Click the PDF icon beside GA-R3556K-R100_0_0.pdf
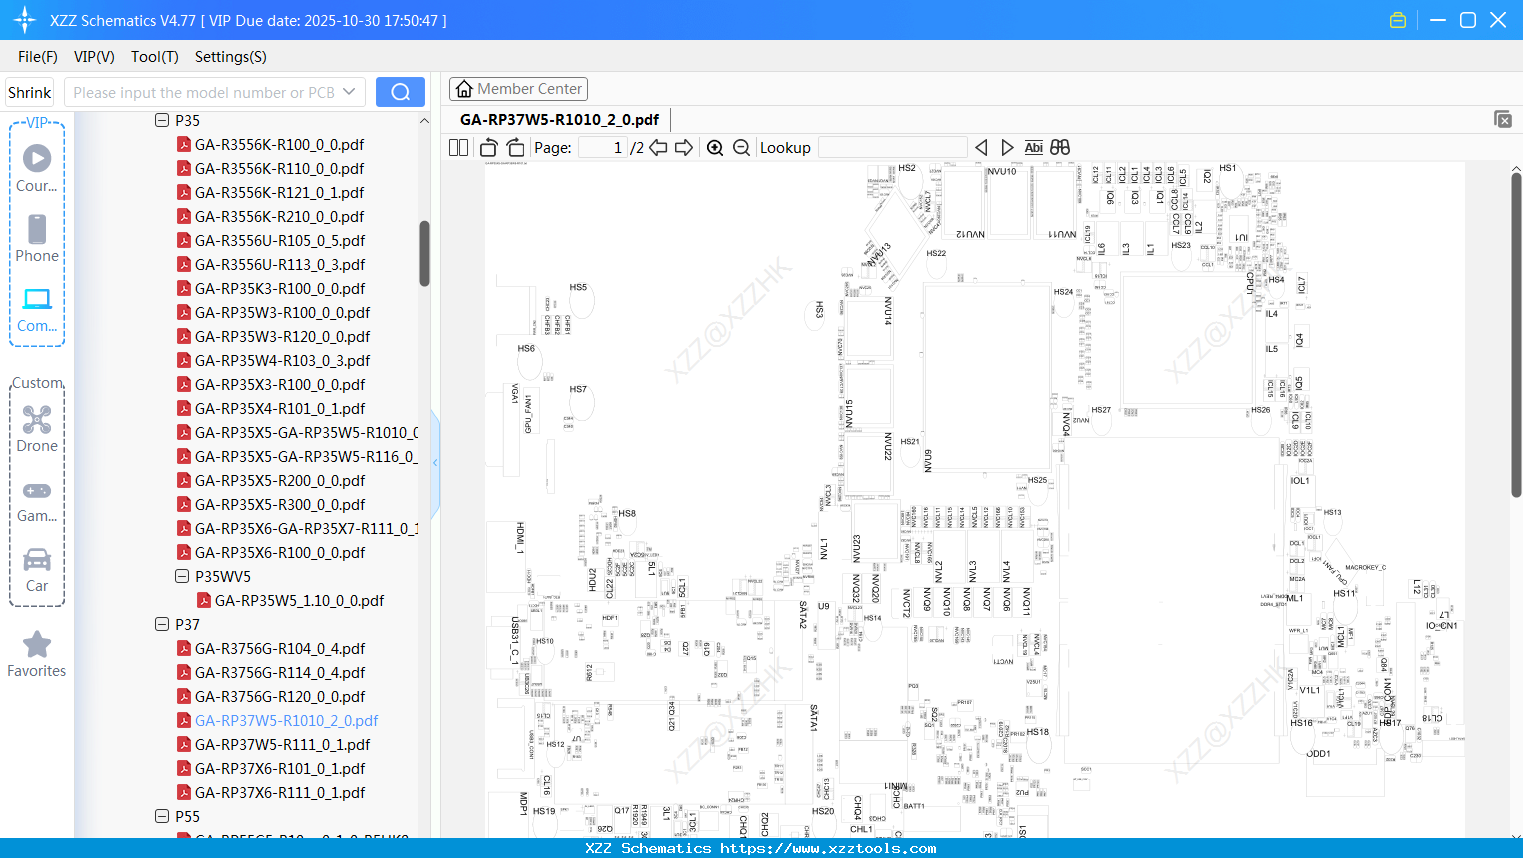 coord(184,144)
